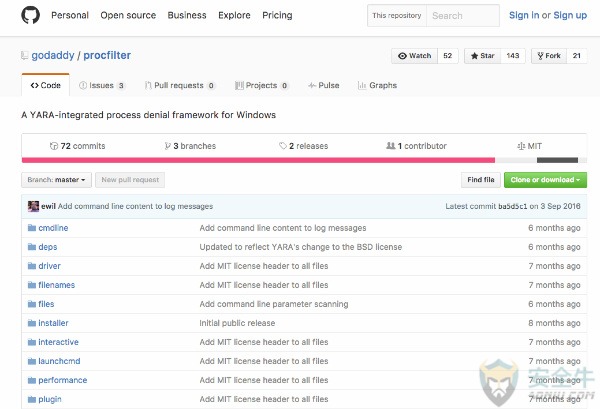Image resolution: width=600 pixels, height=409 pixels.
Task: Switch to the Issues tab
Action: coord(102,86)
